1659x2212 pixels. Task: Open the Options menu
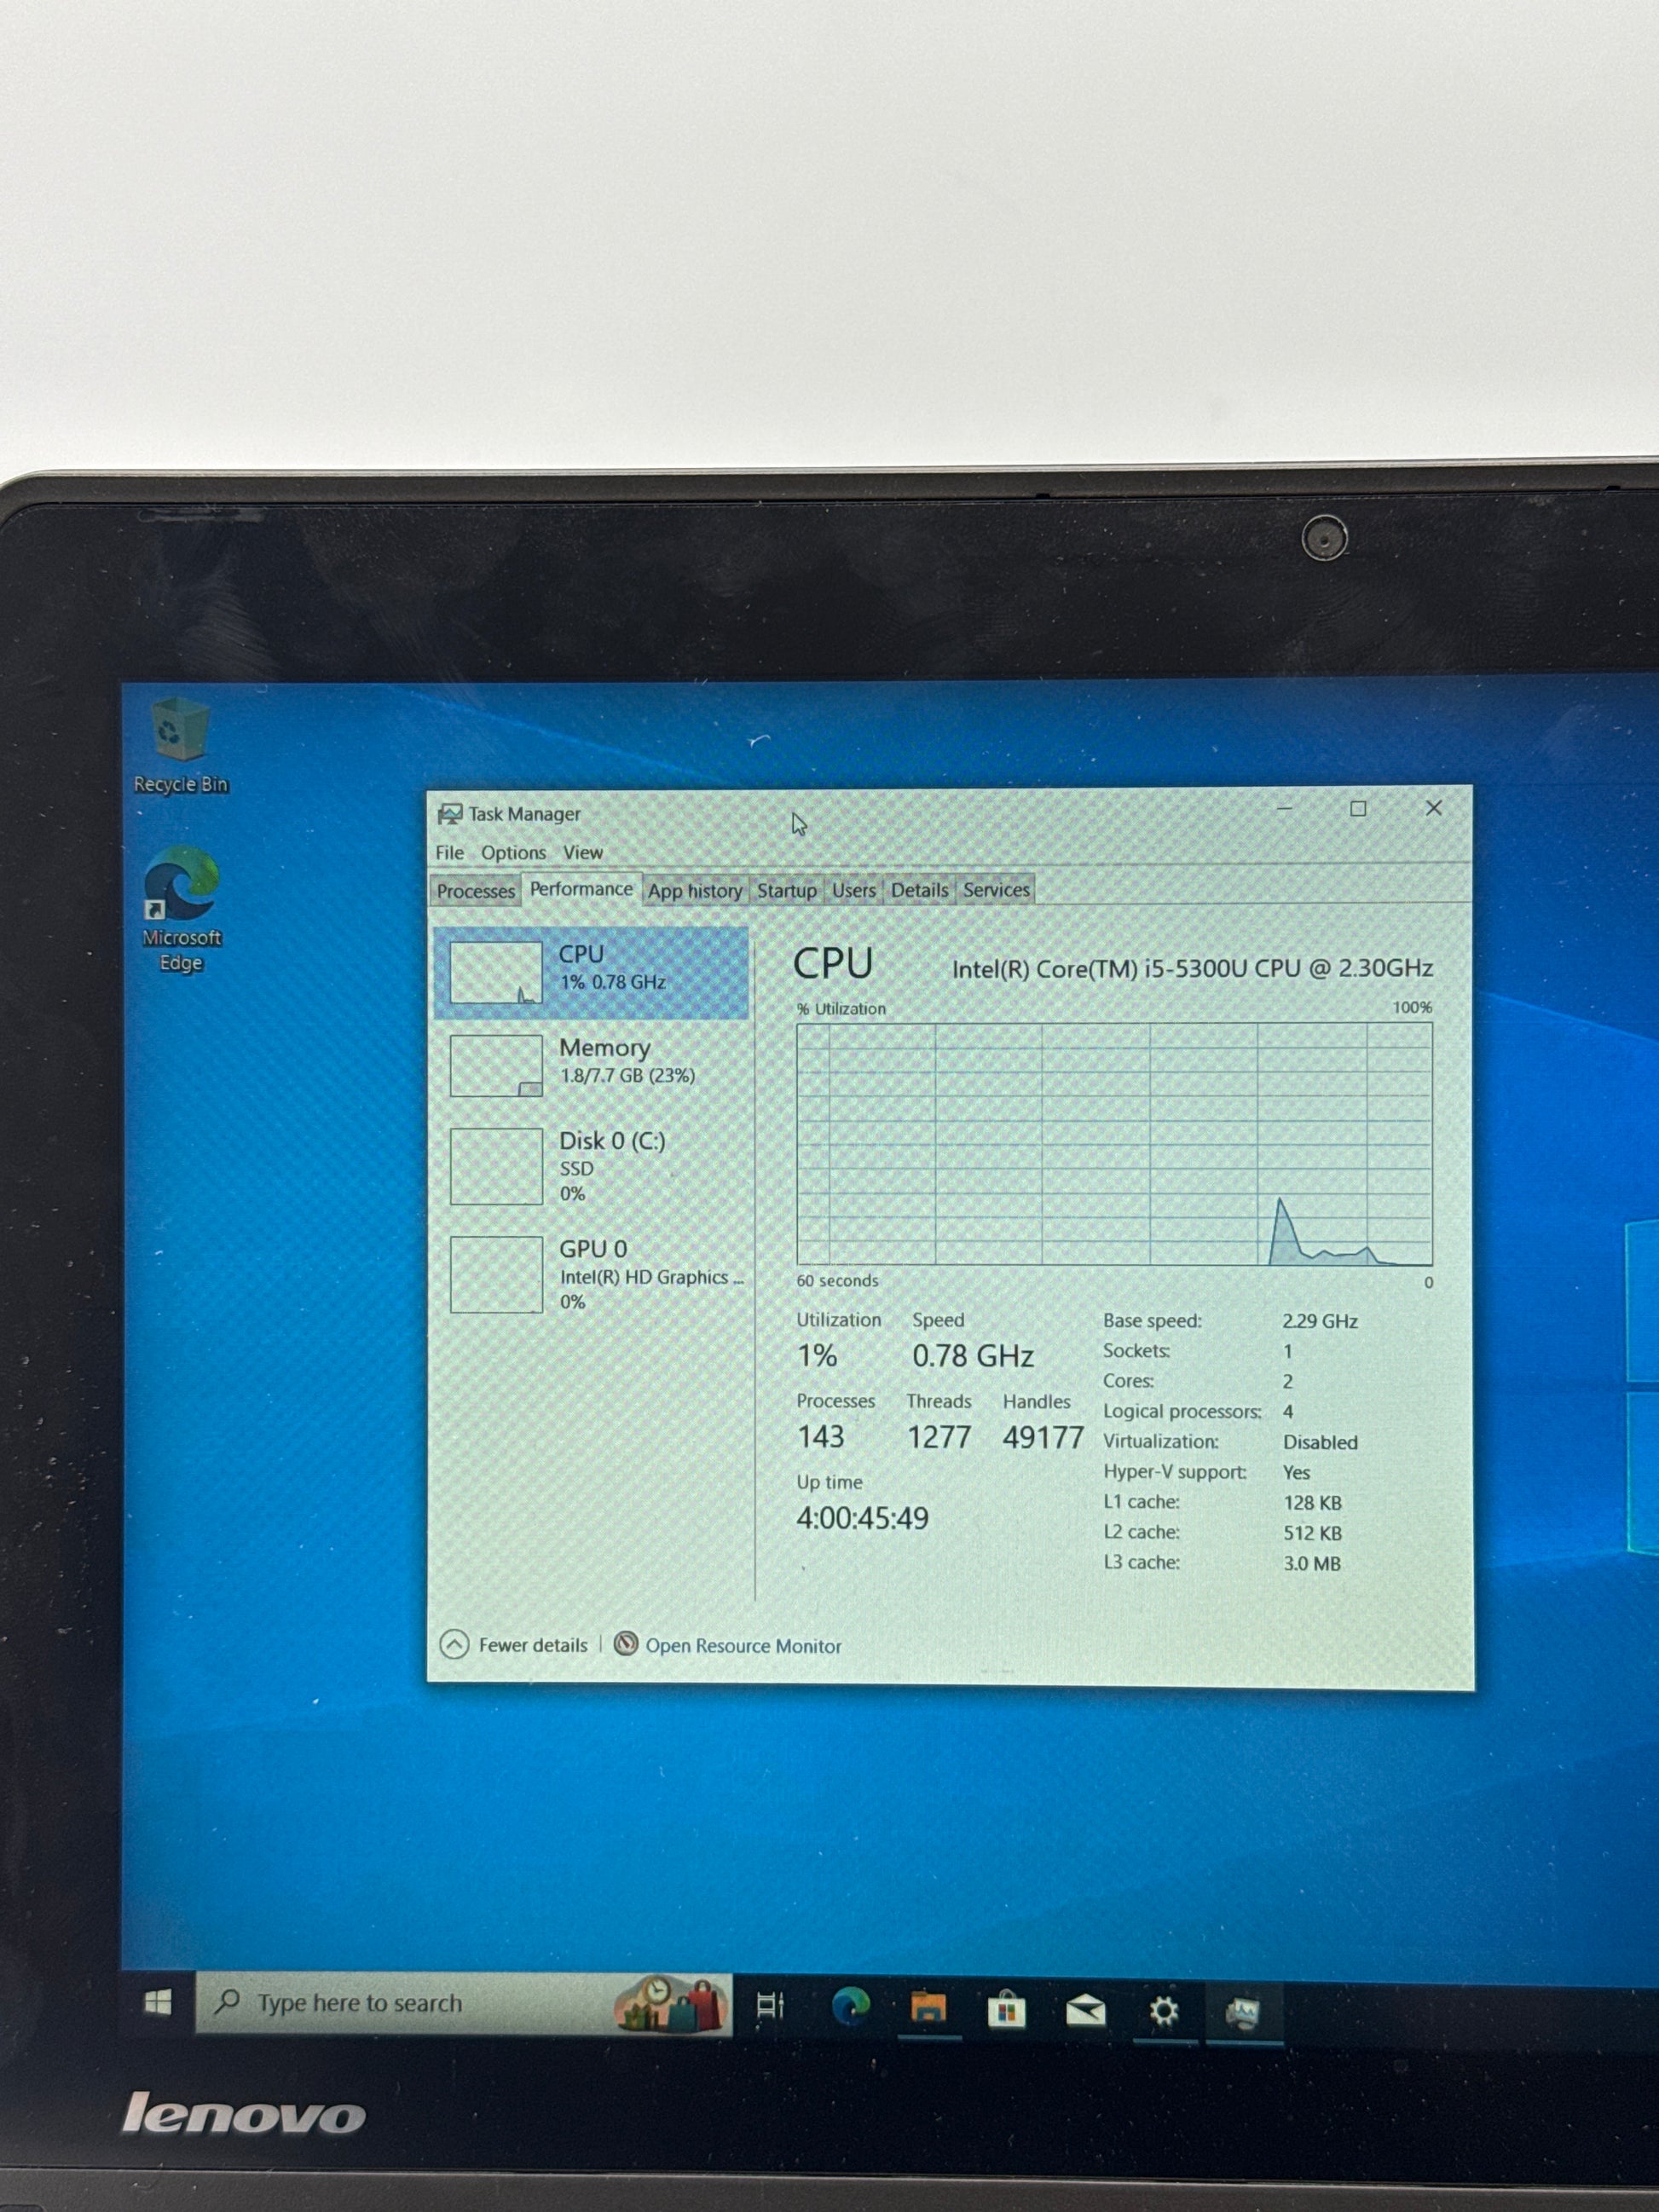513,852
